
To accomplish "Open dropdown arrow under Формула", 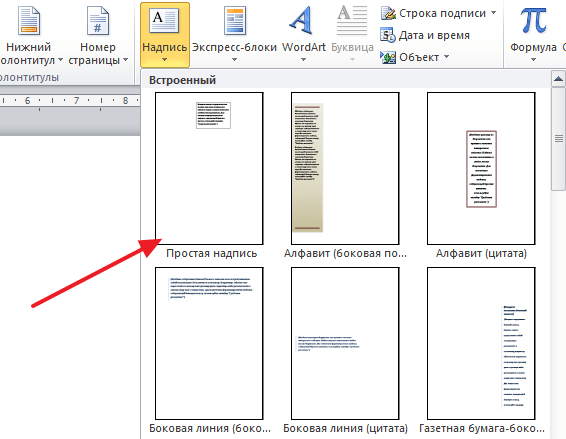I will pos(533,60).
